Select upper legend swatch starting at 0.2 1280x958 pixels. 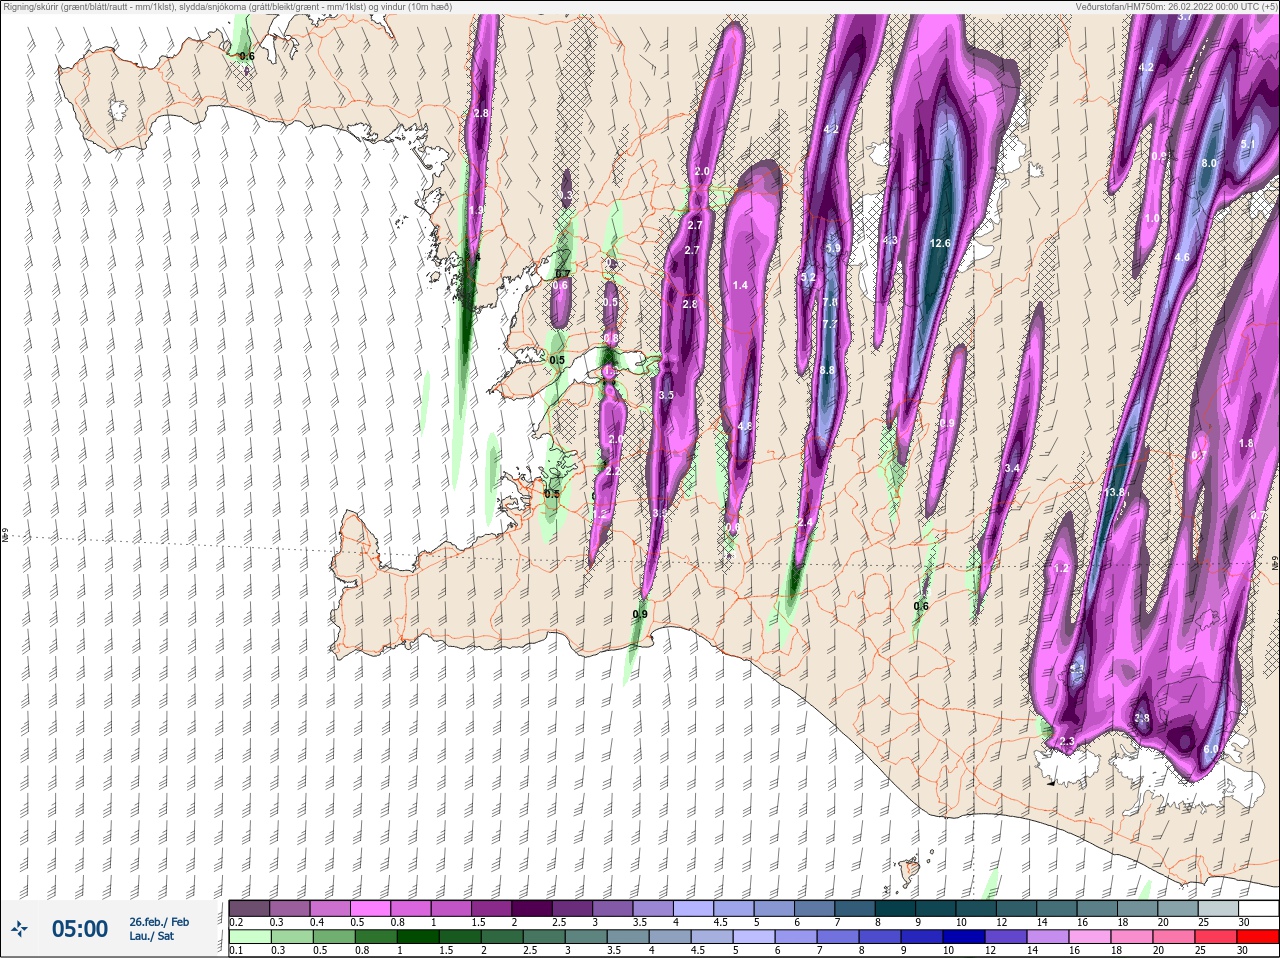[249, 908]
